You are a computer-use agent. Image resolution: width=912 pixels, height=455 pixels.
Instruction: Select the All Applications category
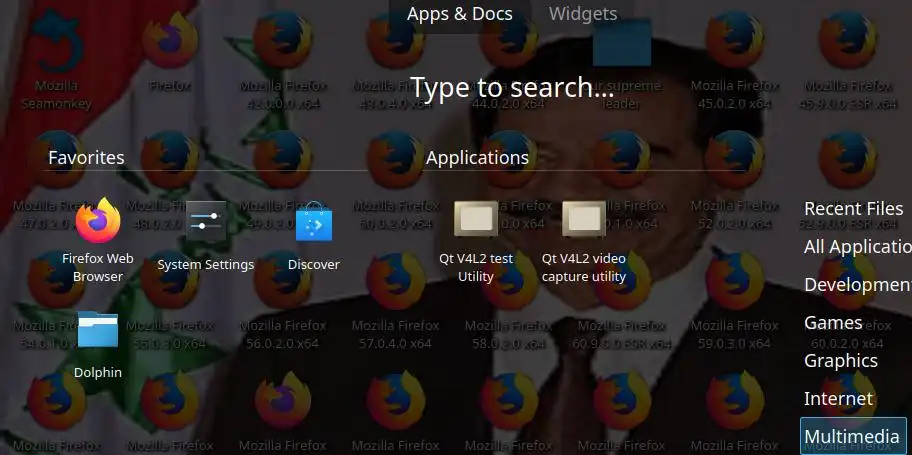pos(856,247)
